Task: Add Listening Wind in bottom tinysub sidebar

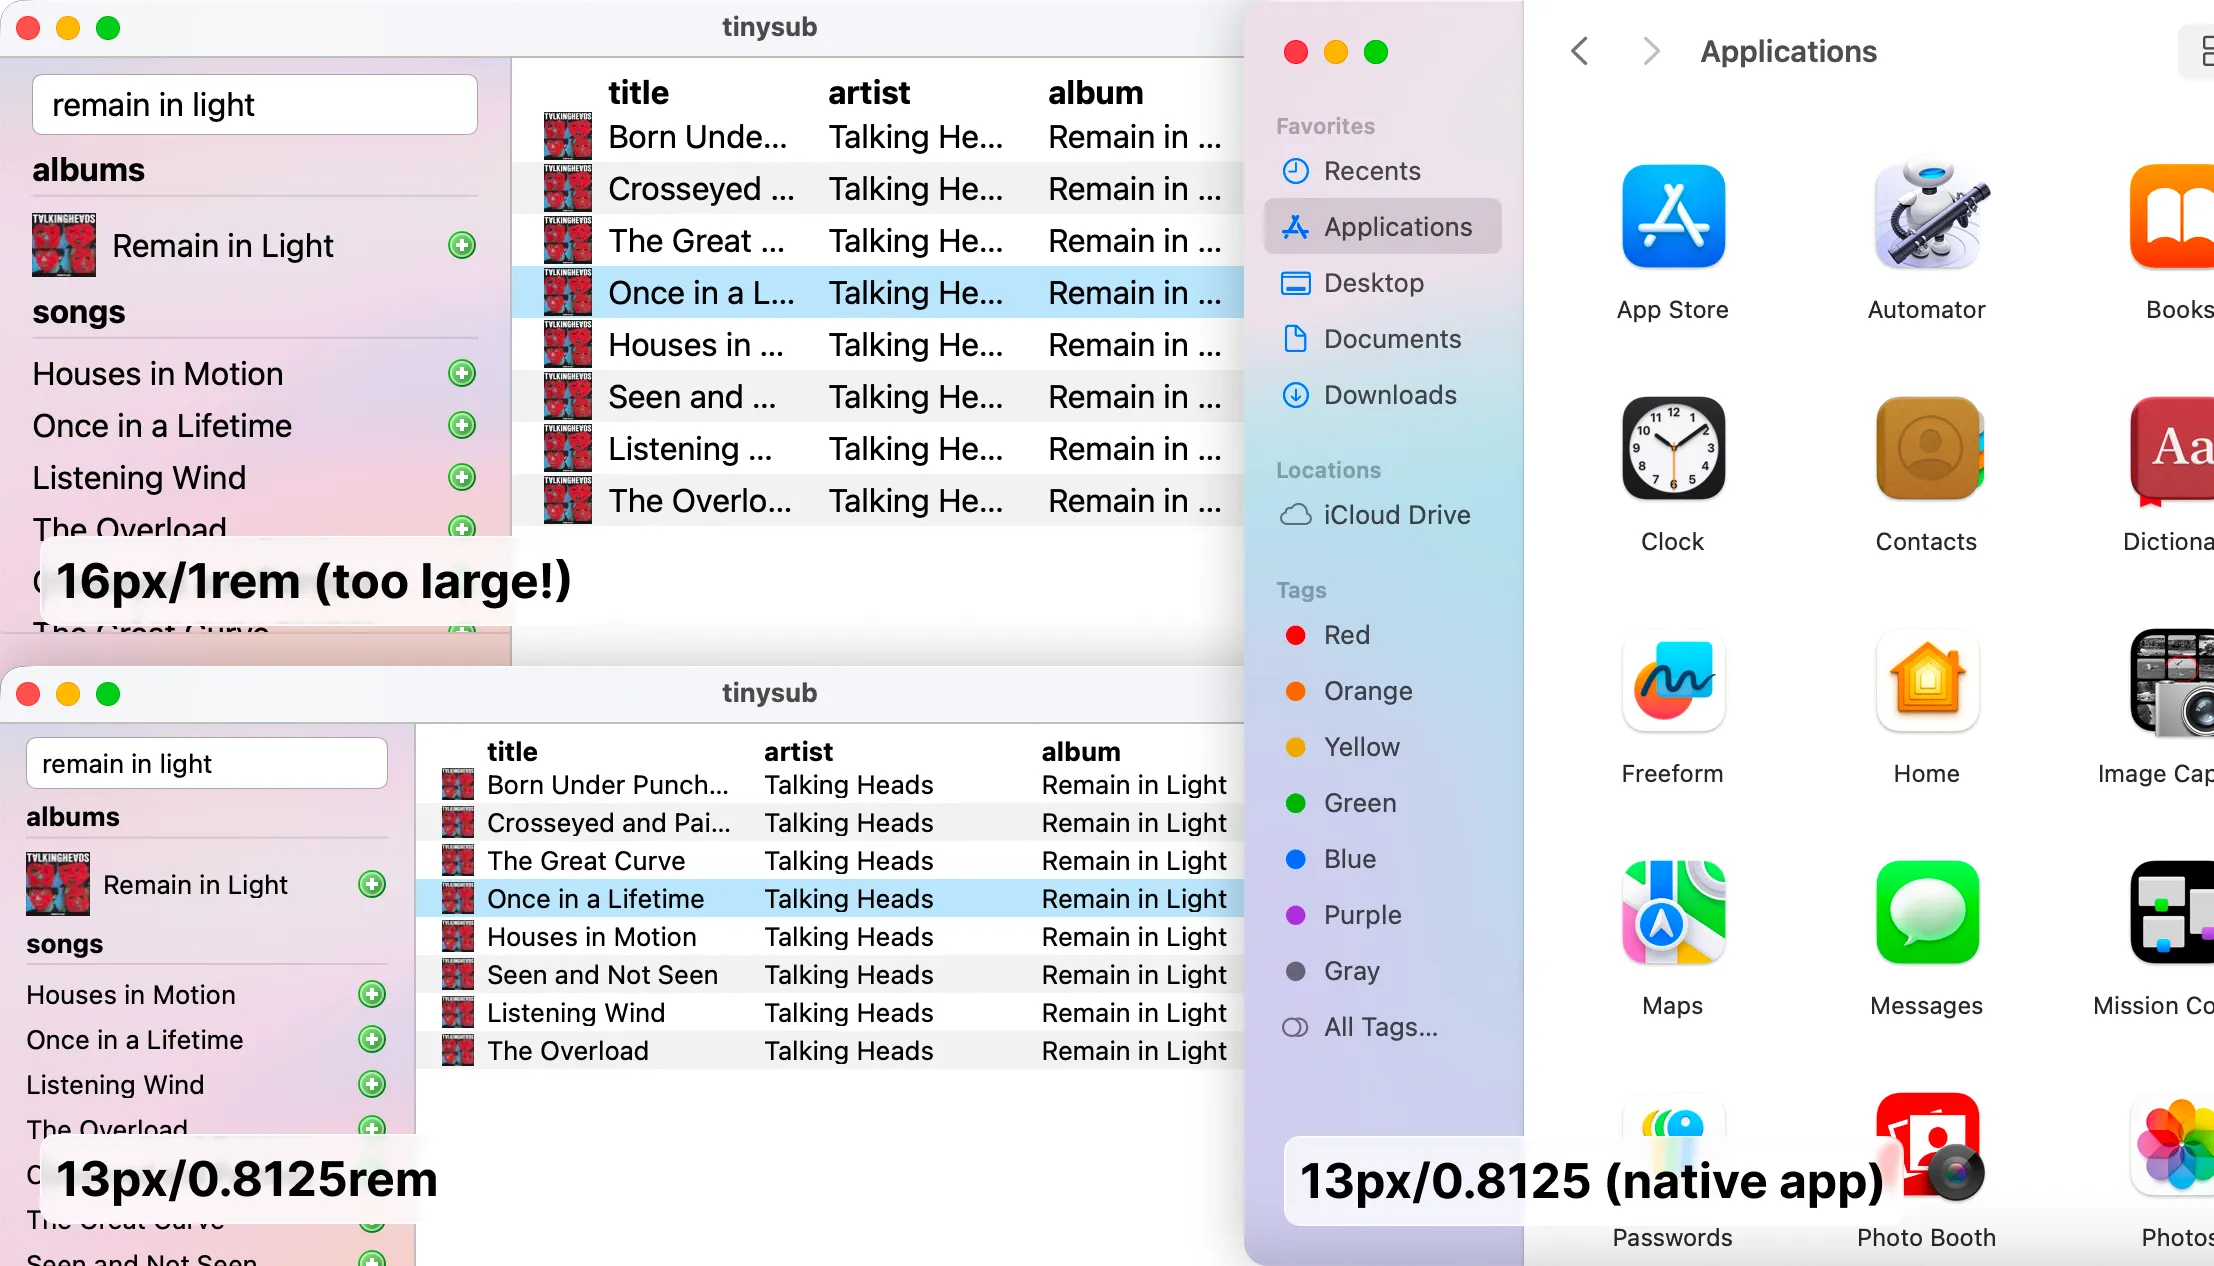Action: point(372,1084)
